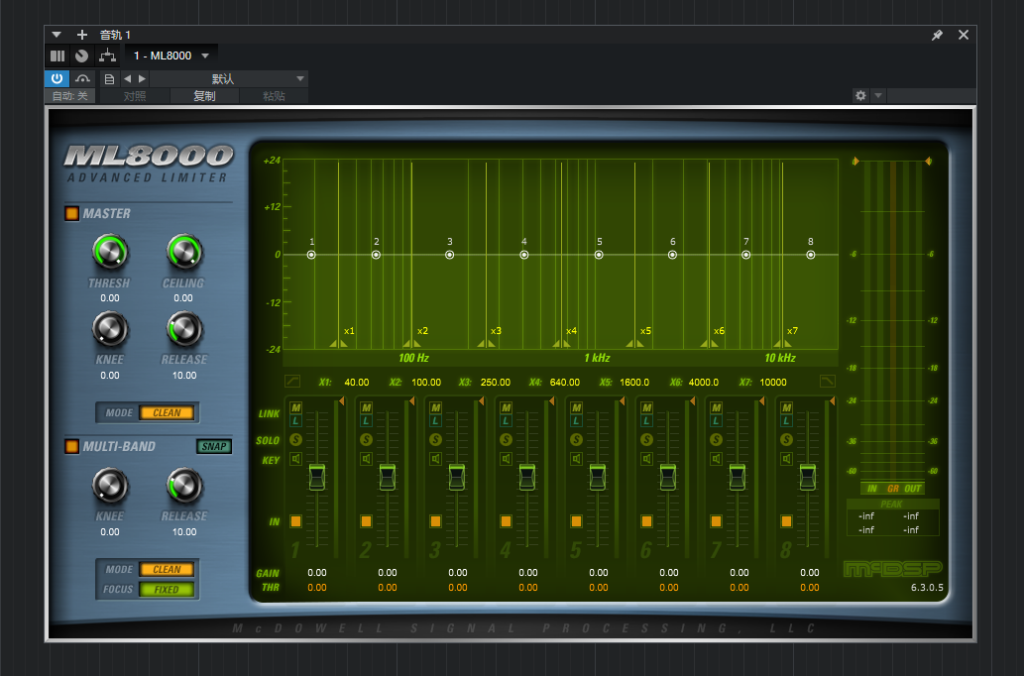Open the 默认 preset dropdown
The height and width of the screenshot is (676, 1024).
pyautogui.click(x=229, y=79)
